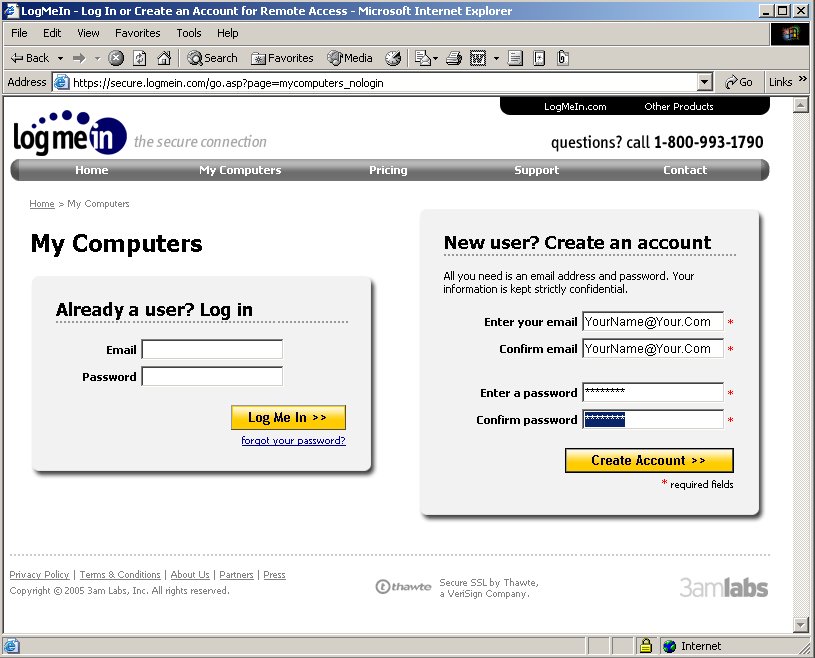Click the Other Products top link
Image resolution: width=815 pixels, height=658 pixels.
pyautogui.click(x=679, y=107)
